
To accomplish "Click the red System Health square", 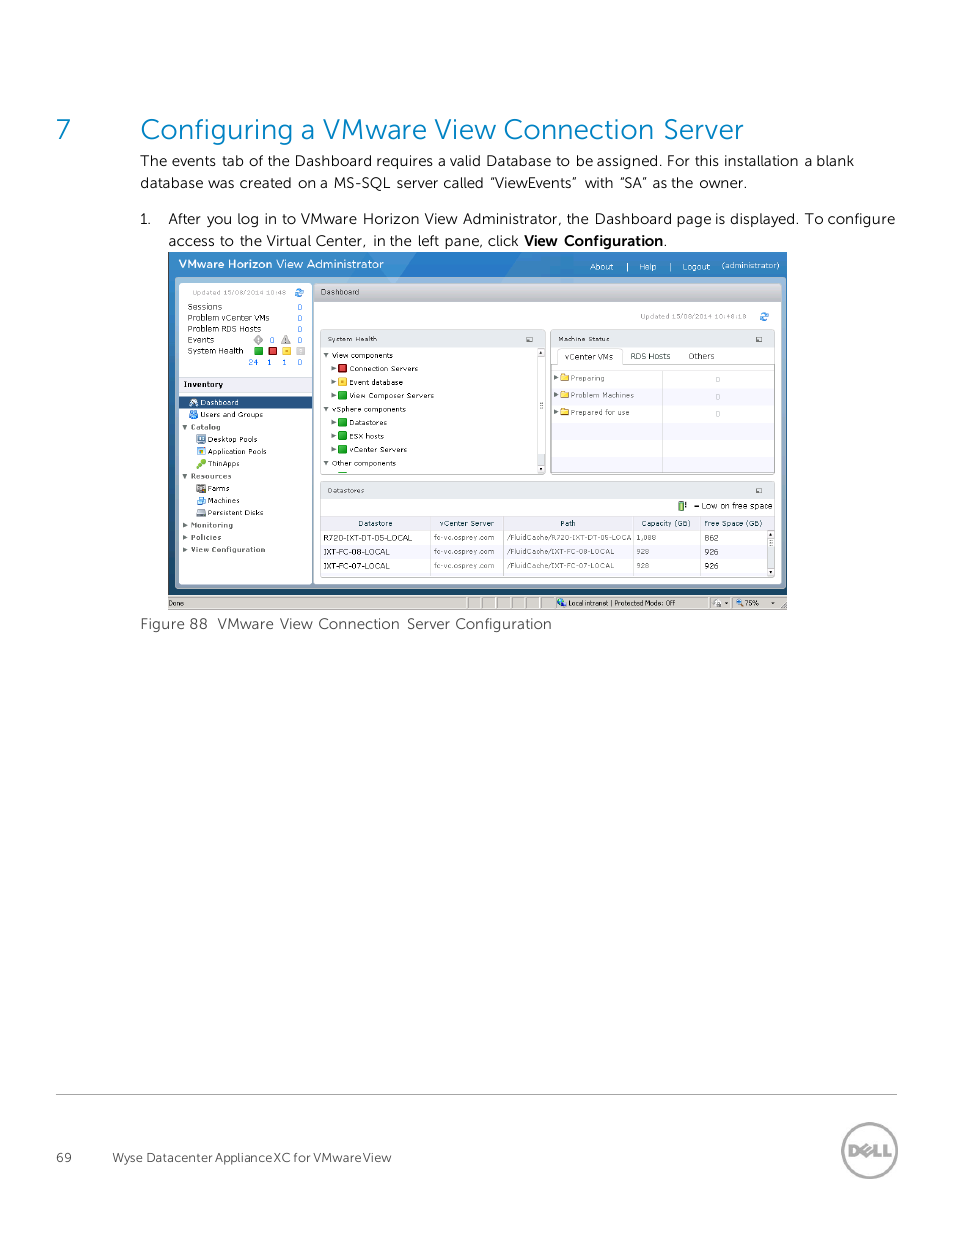I will [272, 351].
